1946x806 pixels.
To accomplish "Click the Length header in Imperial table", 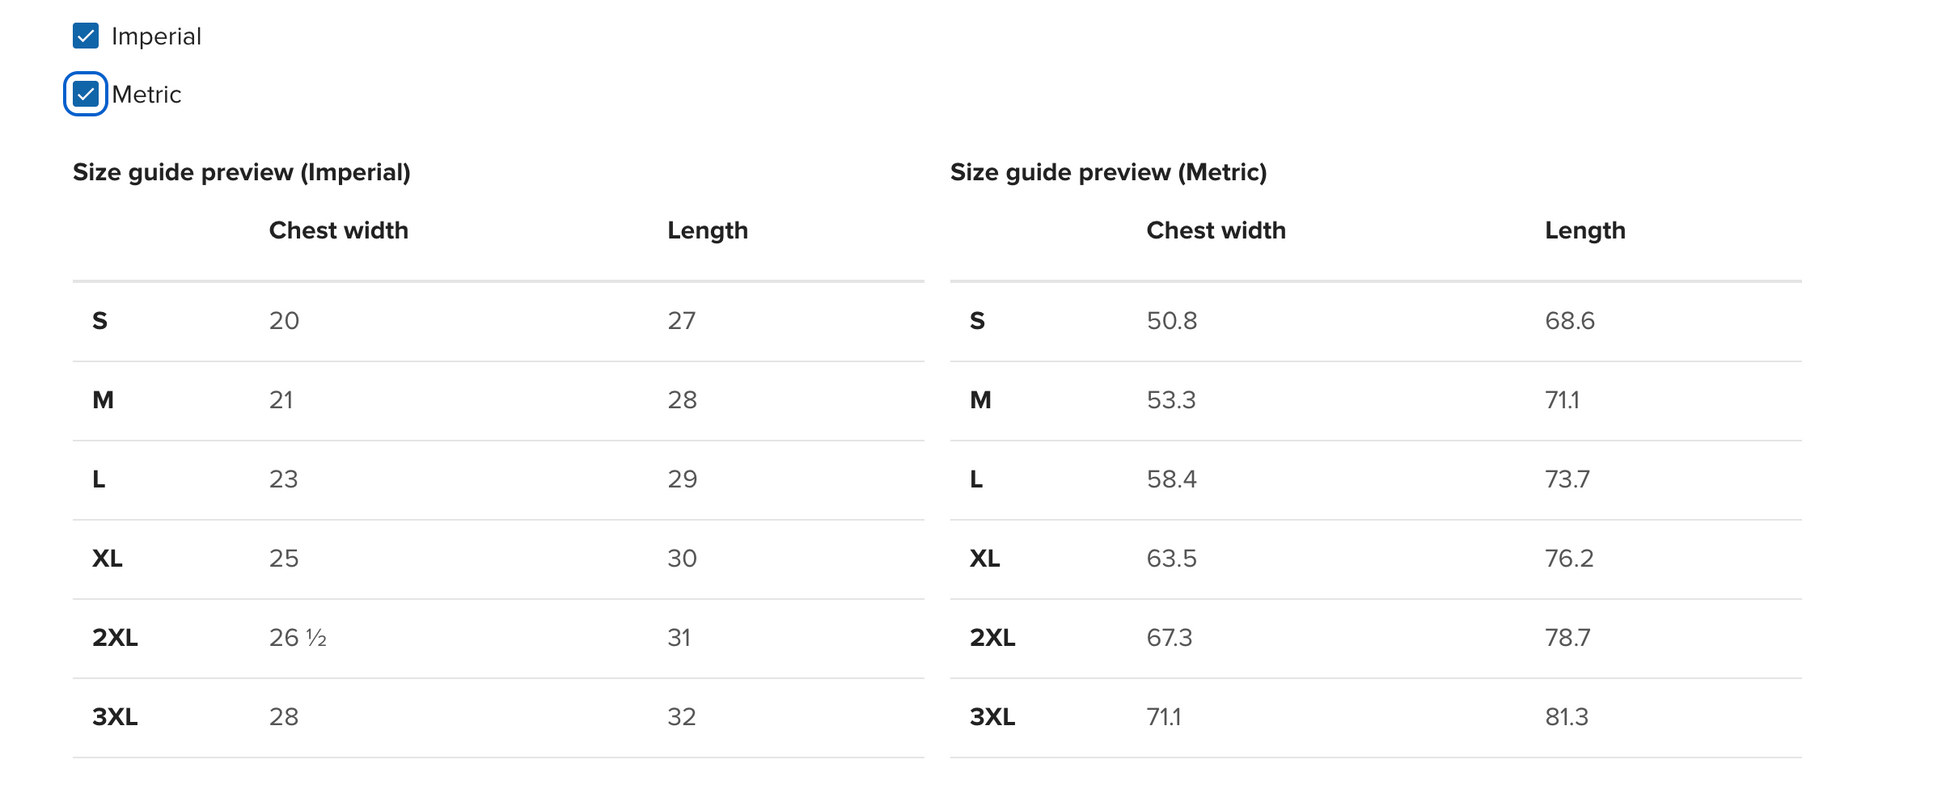I will pos(707,230).
